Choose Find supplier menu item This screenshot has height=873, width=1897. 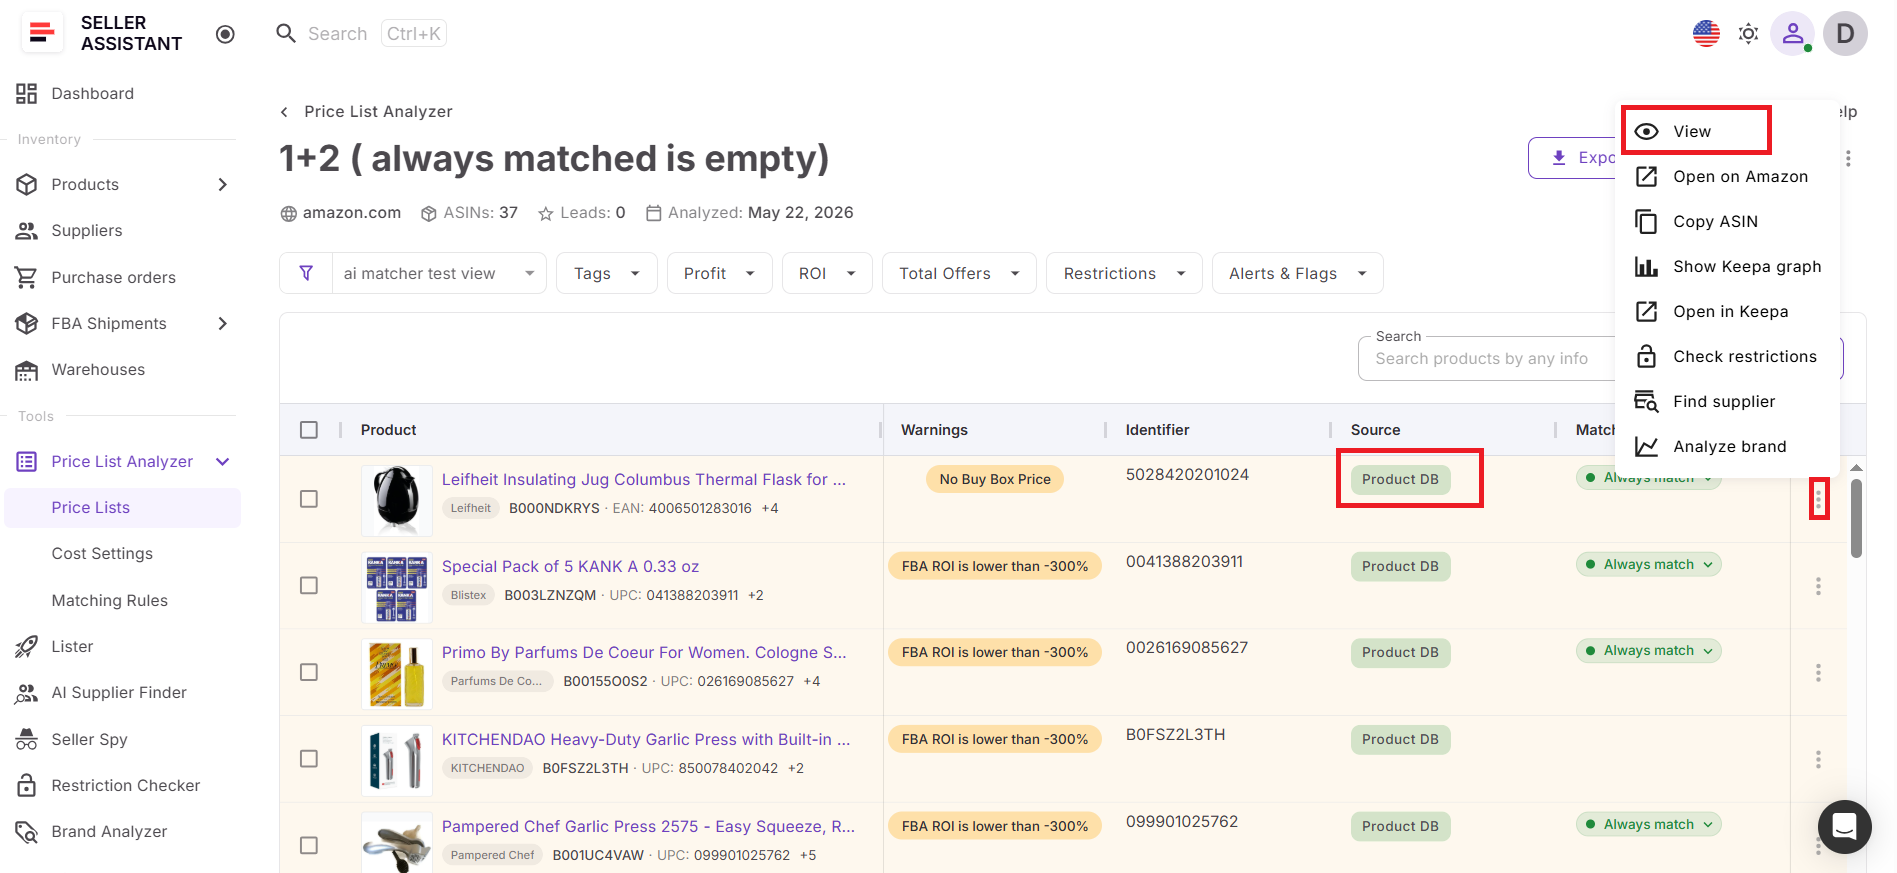click(1727, 401)
